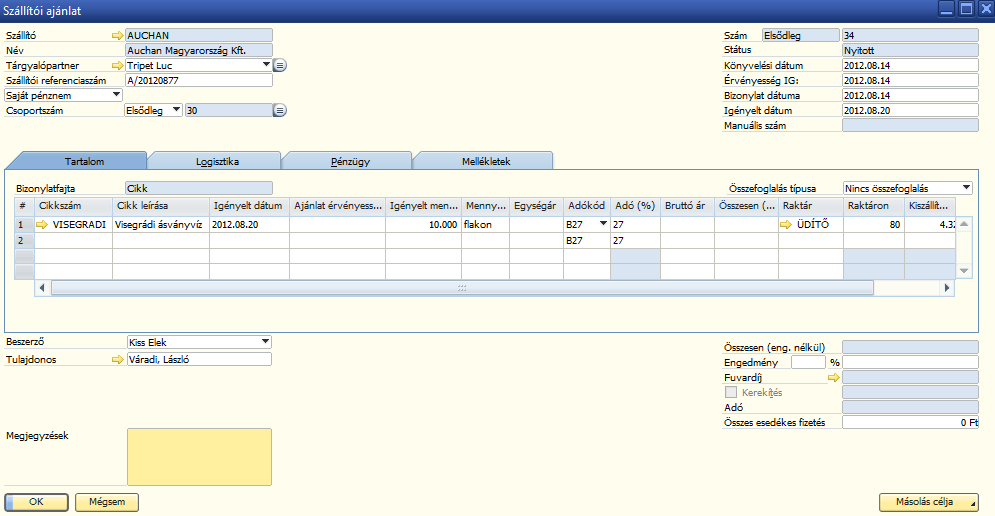Click the table horizontal scrollbar thumb

click(462, 288)
